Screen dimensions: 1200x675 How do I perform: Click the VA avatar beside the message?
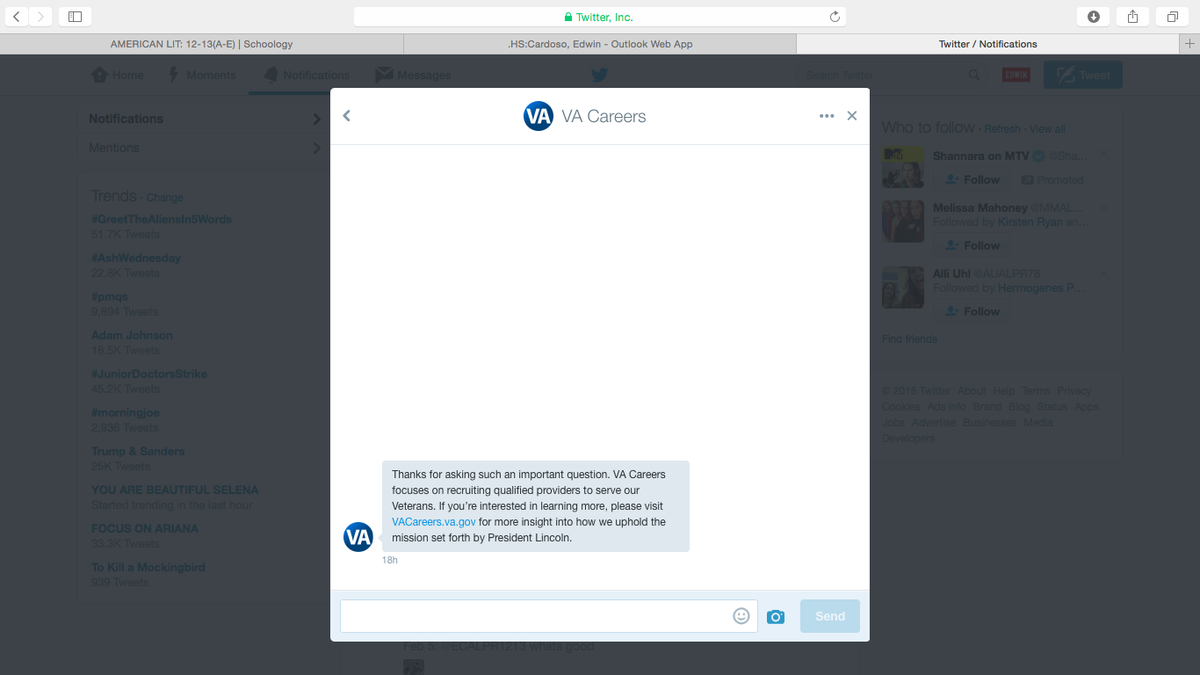[x=358, y=536]
